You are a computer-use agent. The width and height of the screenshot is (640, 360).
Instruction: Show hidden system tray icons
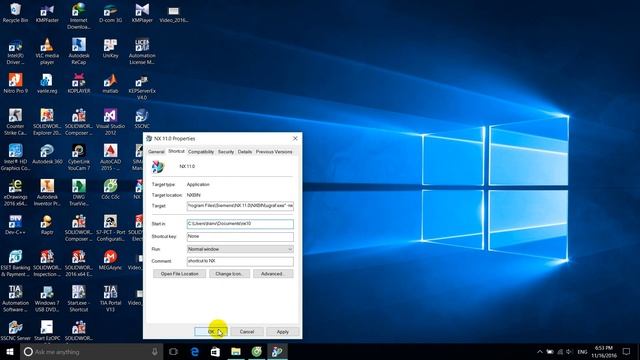(x=540, y=352)
